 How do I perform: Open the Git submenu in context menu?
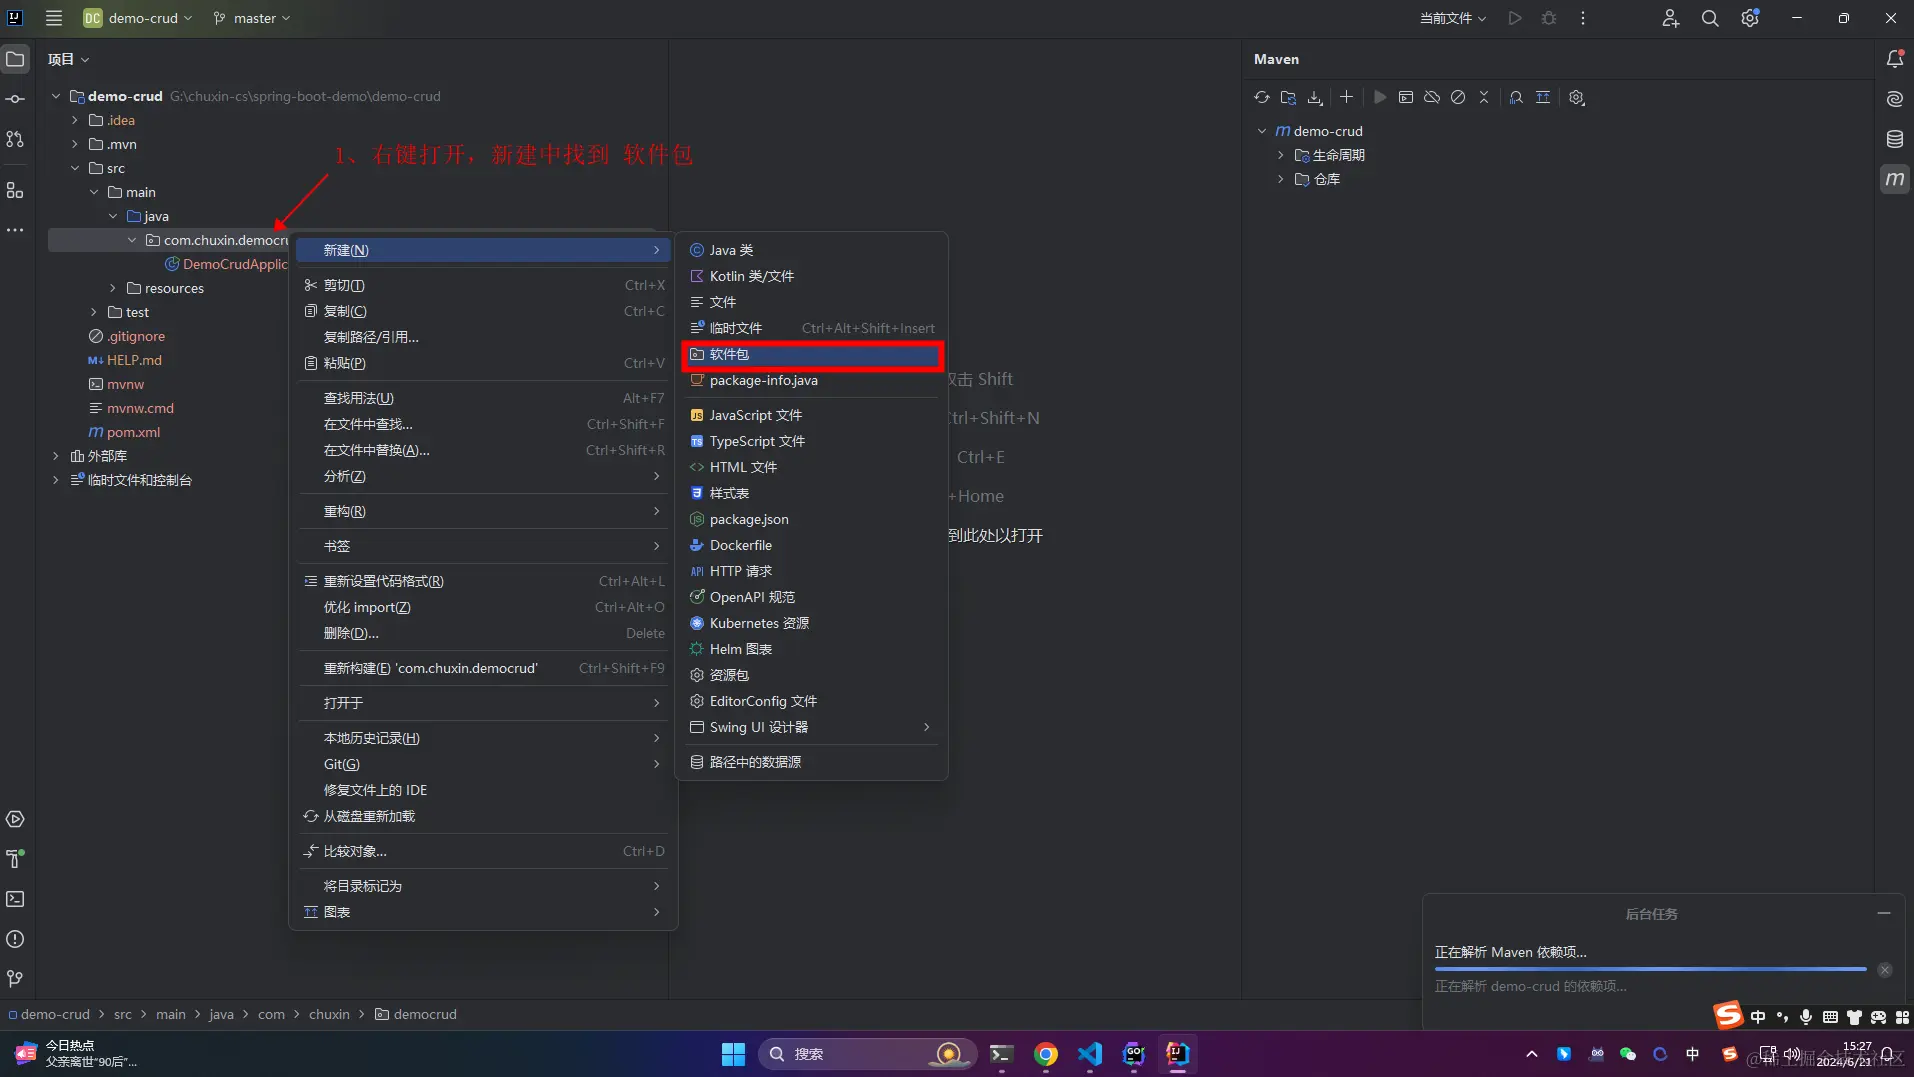(x=483, y=764)
